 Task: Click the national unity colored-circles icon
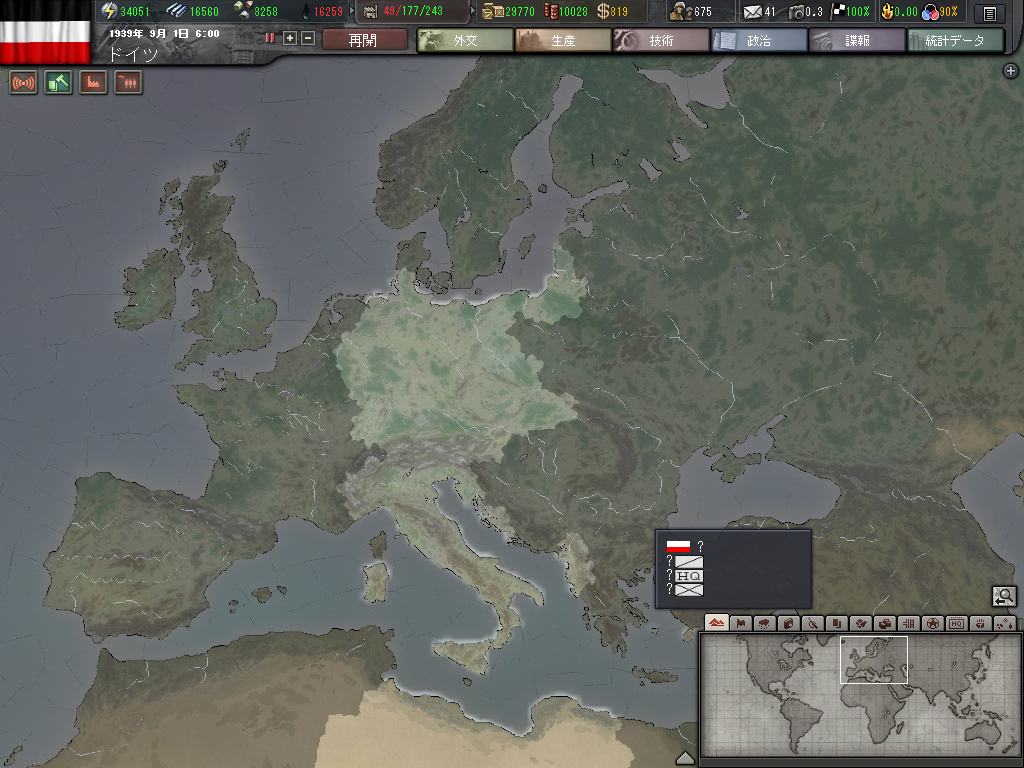[x=930, y=12]
